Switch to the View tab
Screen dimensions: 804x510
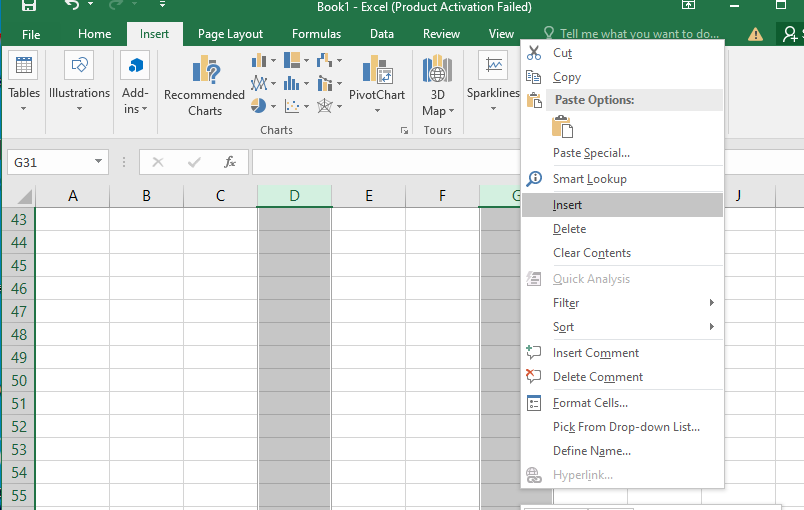point(501,34)
